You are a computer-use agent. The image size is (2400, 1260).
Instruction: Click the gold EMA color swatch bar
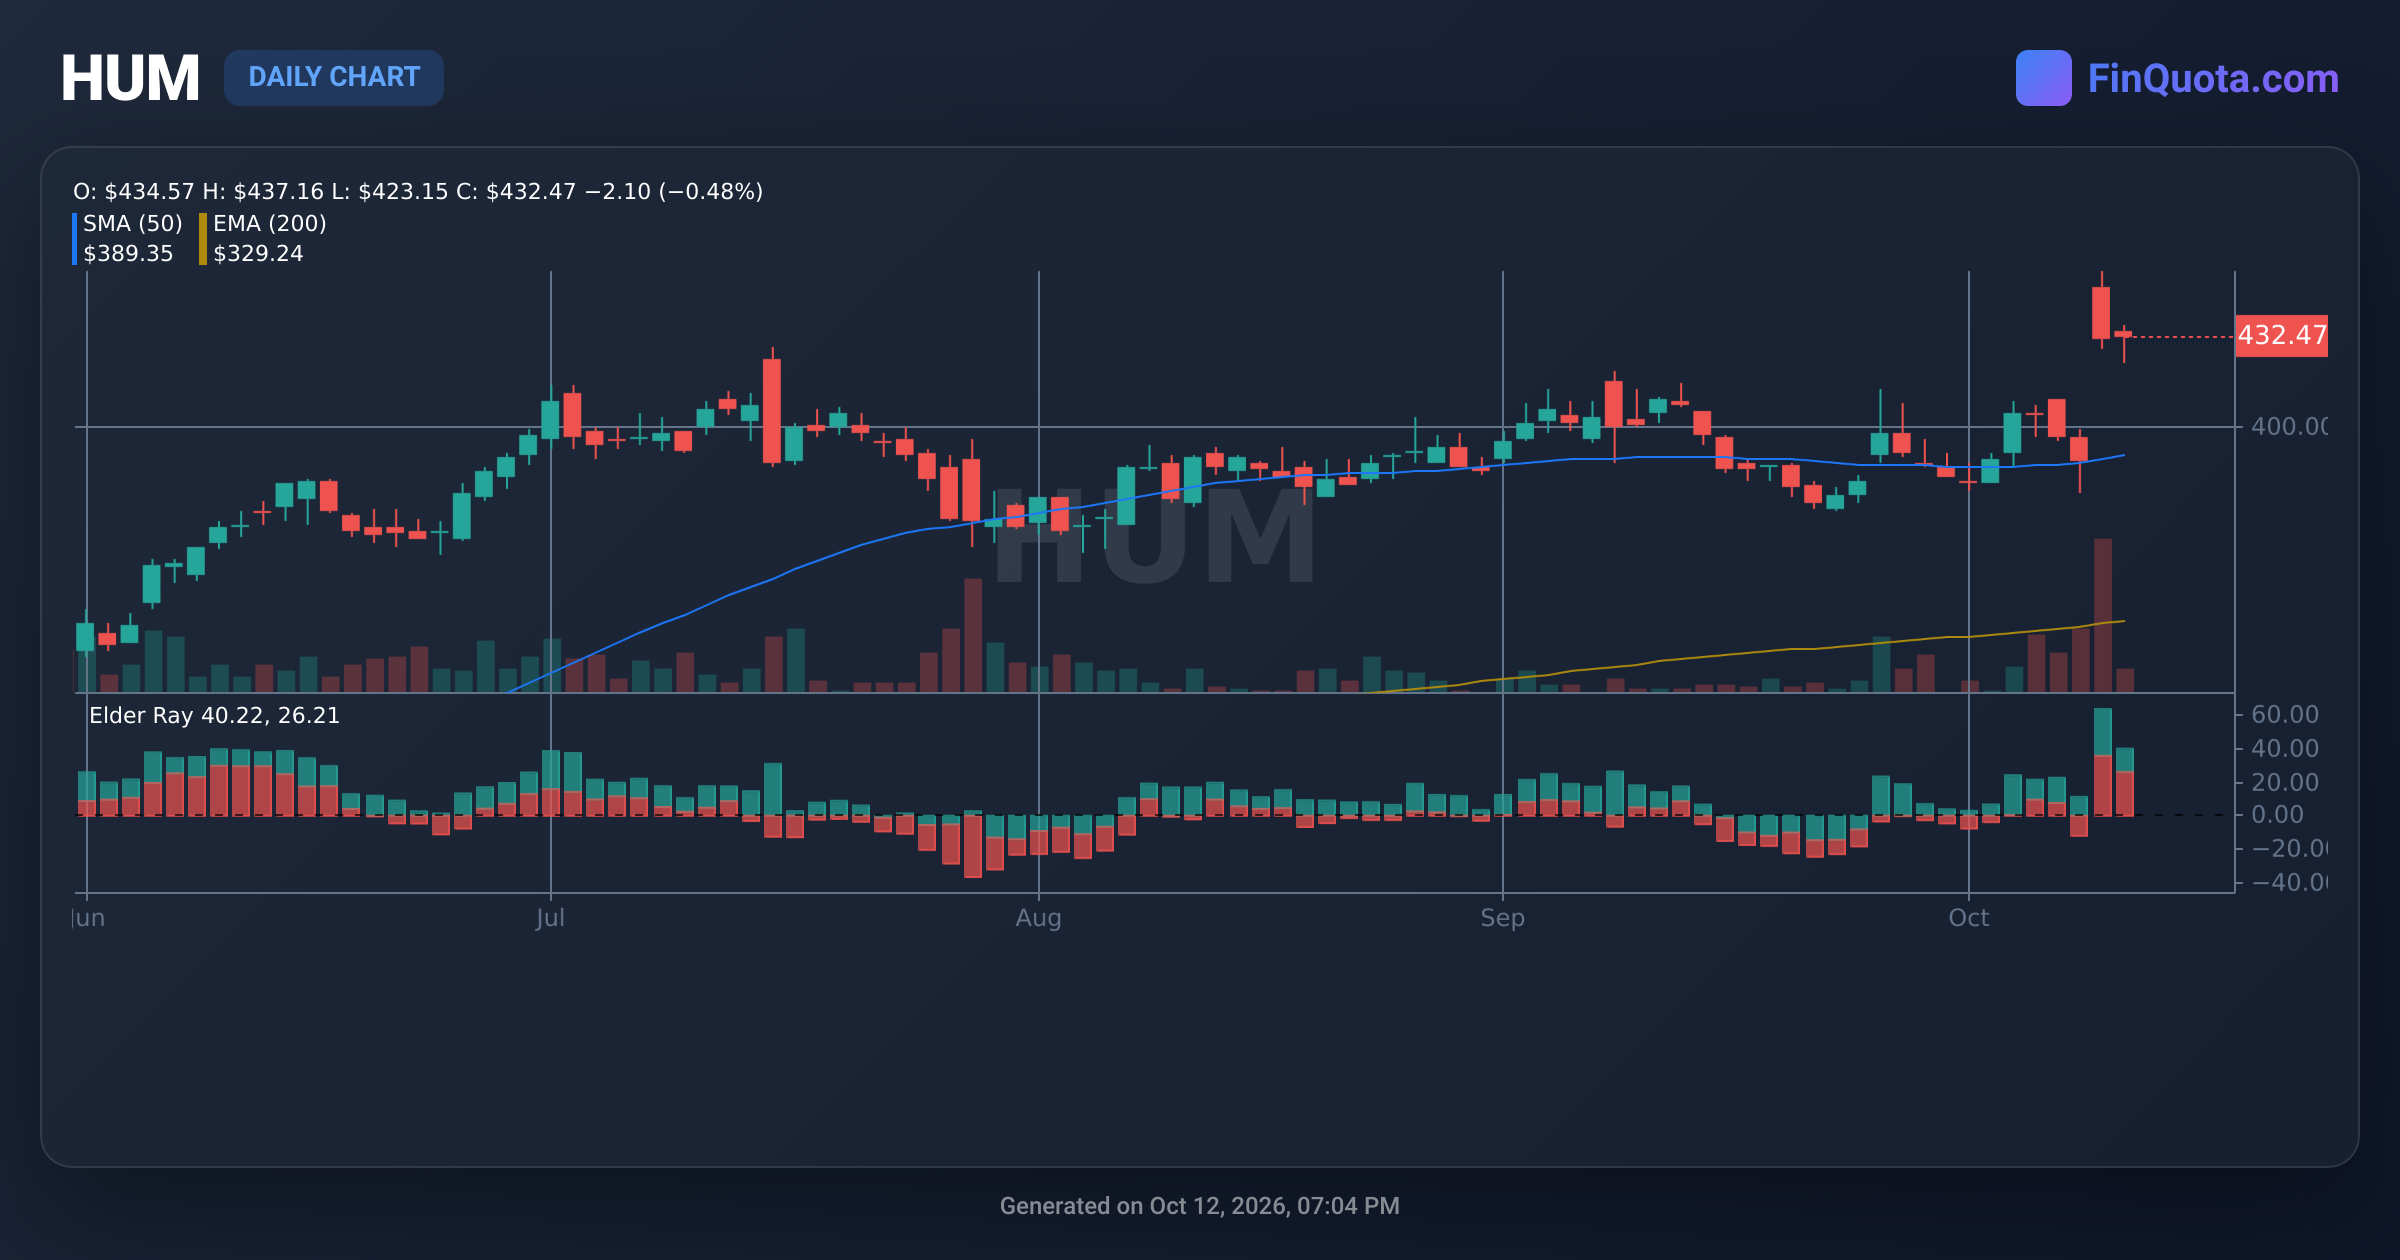[x=203, y=239]
